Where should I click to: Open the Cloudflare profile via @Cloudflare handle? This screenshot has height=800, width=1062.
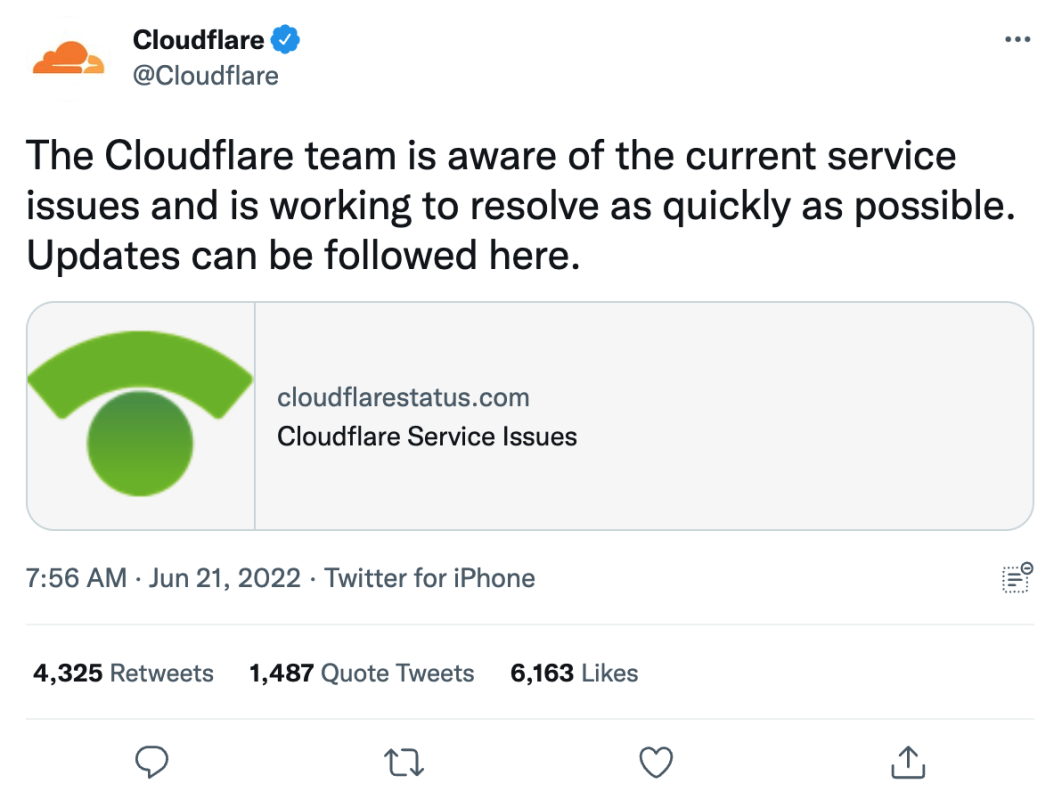click(x=205, y=75)
